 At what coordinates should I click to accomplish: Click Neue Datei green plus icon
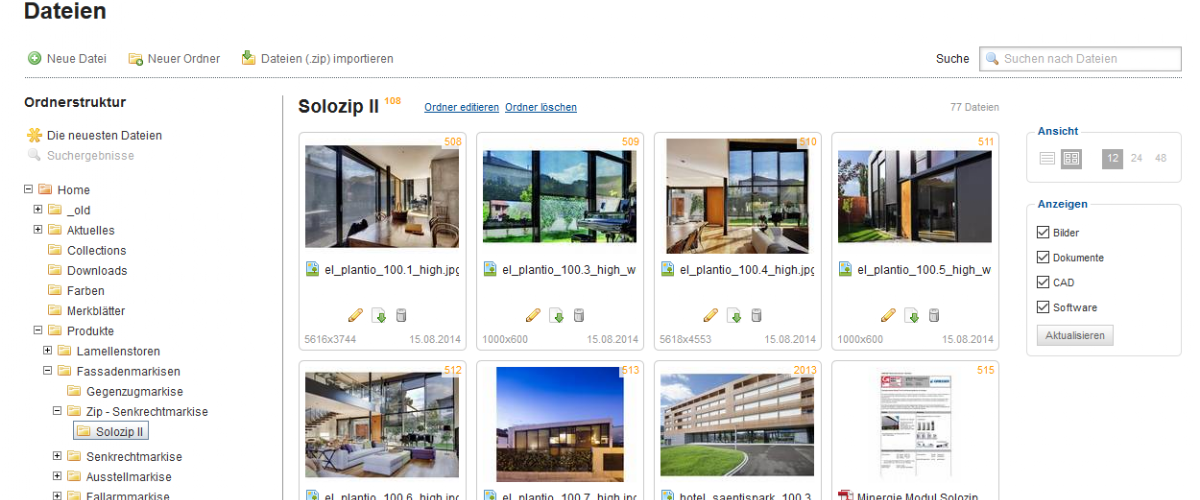[x=34, y=59]
